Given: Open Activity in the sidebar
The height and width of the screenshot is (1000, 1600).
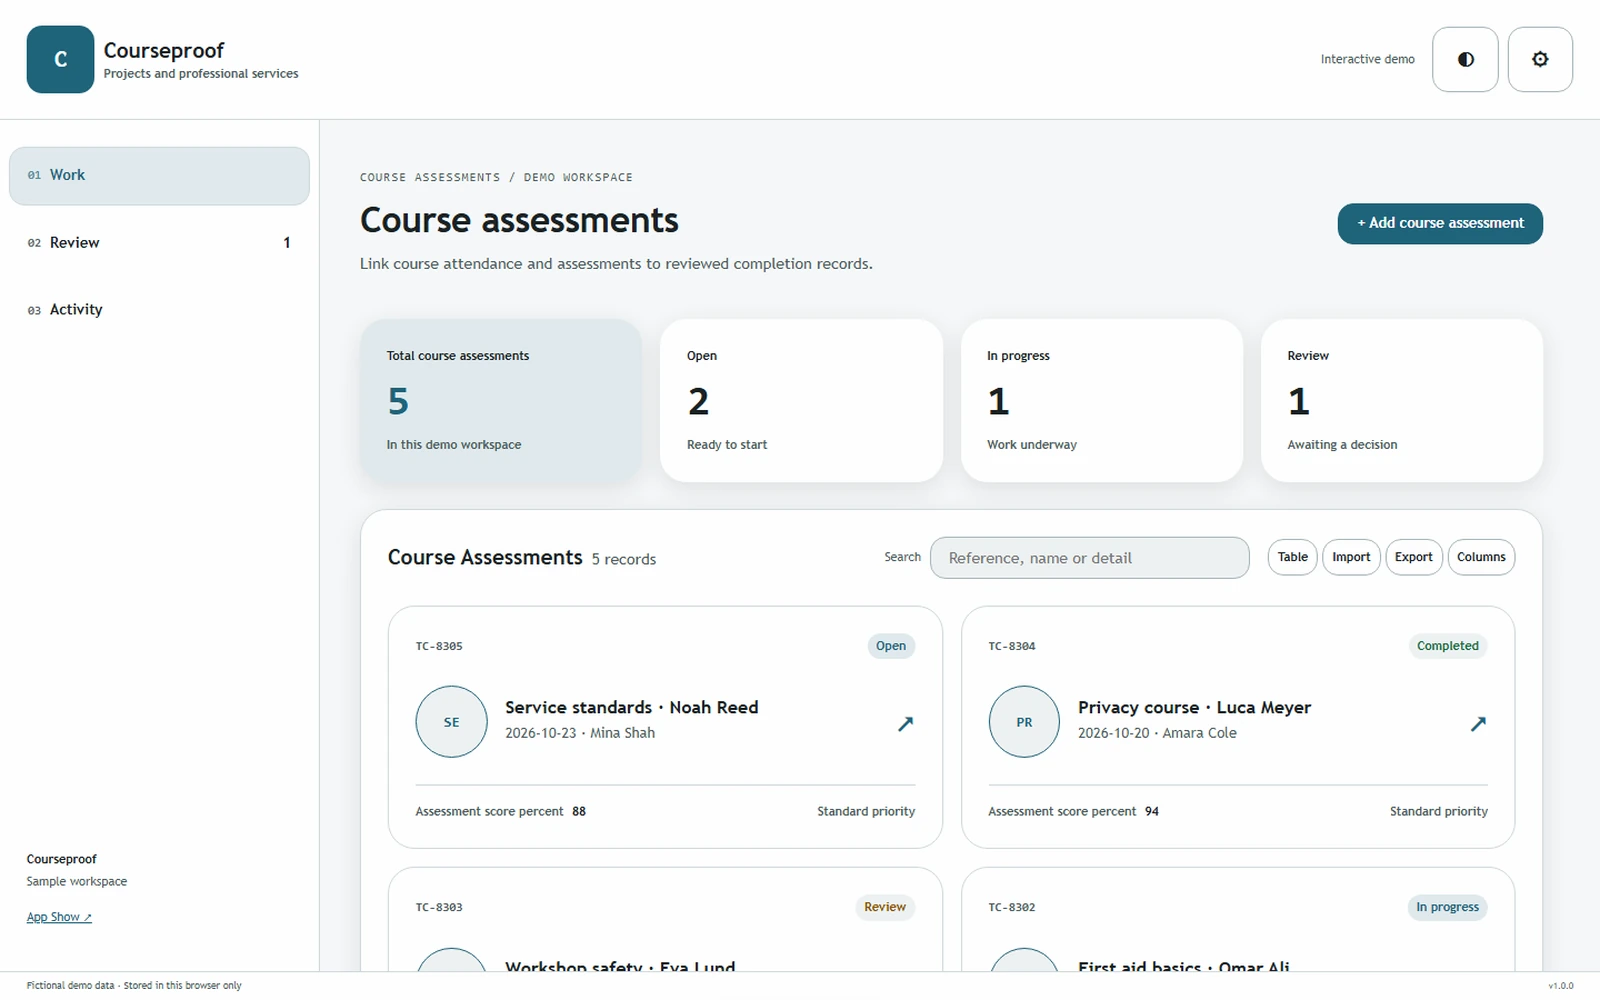Looking at the screenshot, I should pyautogui.click(x=159, y=310).
